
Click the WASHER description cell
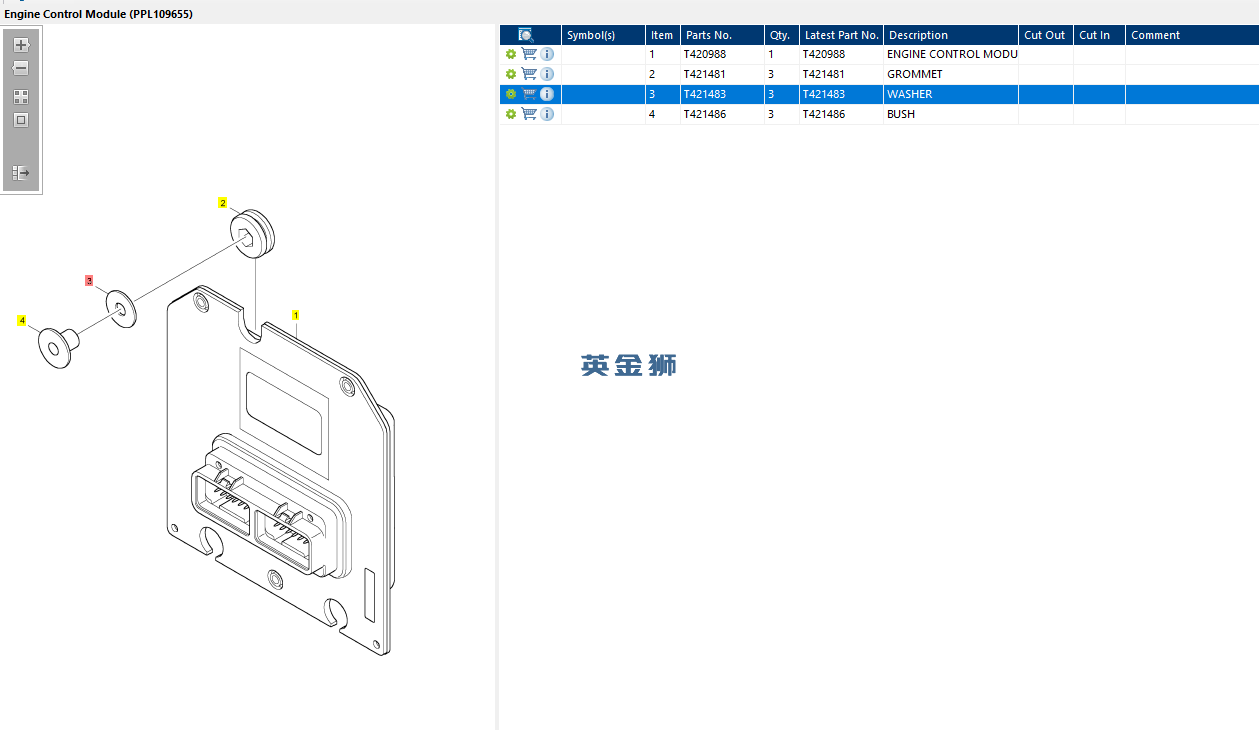951,94
